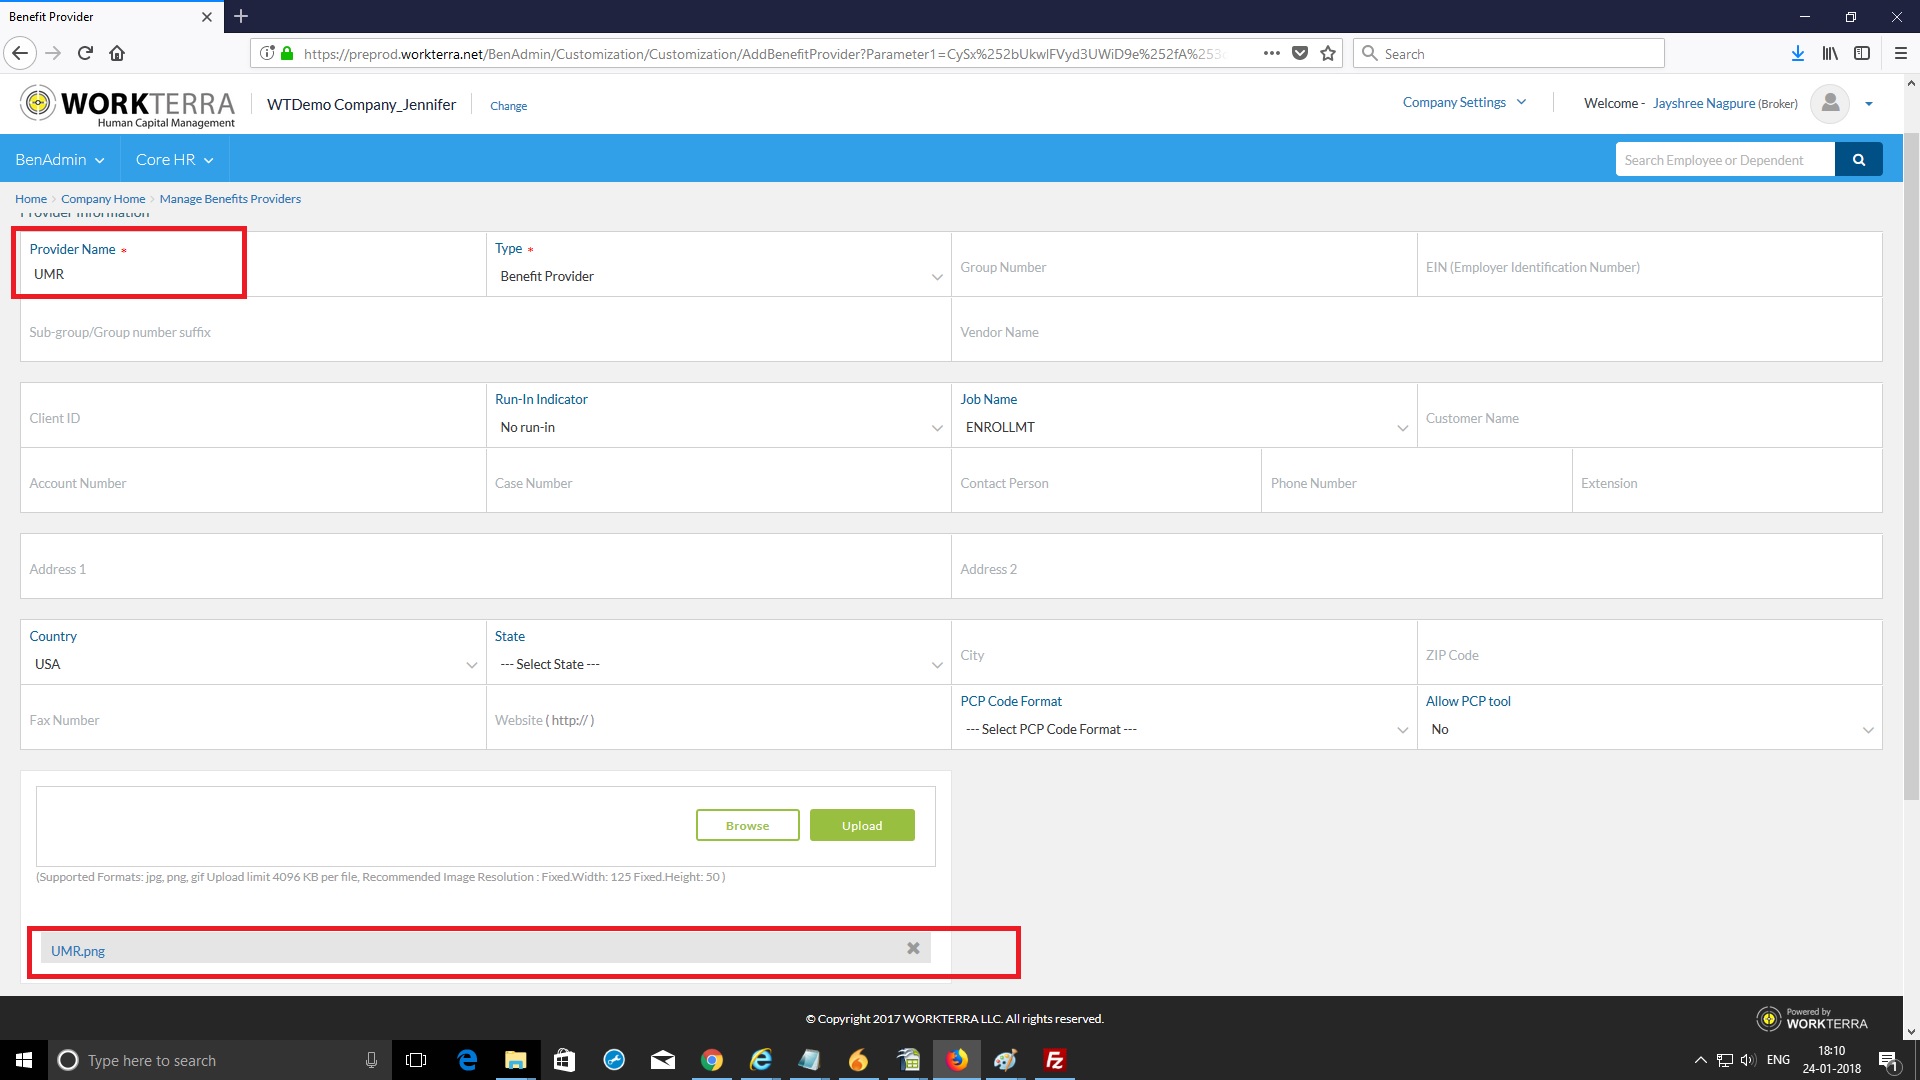Open the BenAdmin menu
1920x1080 pixels.
coord(59,159)
